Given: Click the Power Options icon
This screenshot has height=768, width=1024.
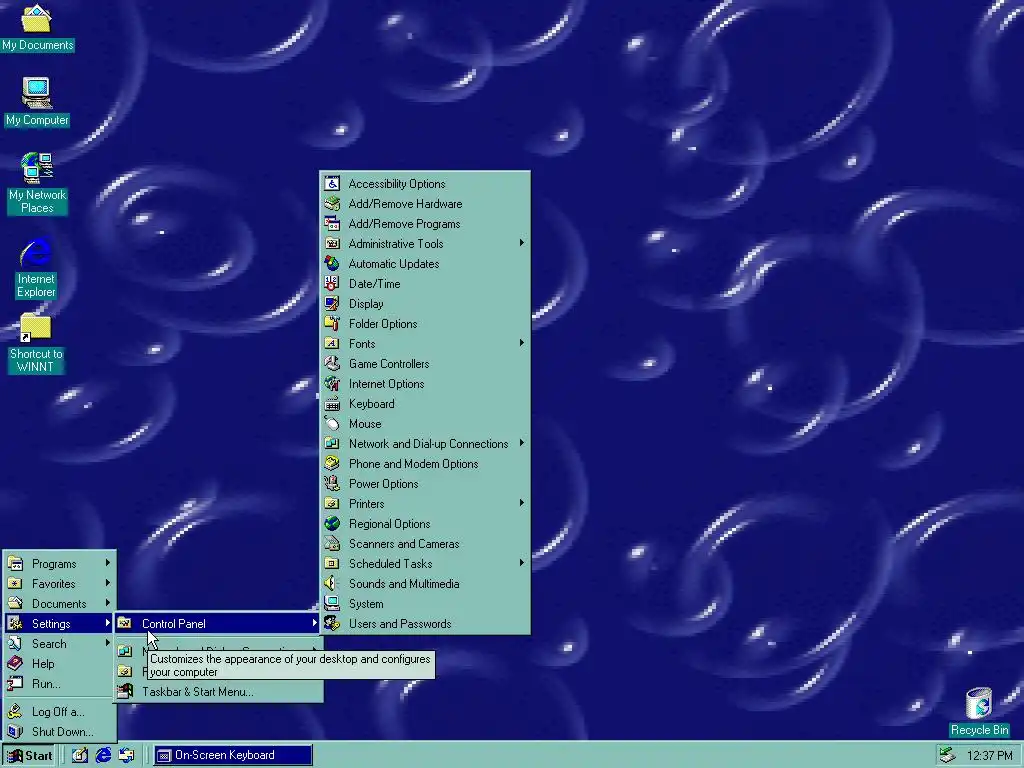Looking at the screenshot, I should (x=332, y=483).
